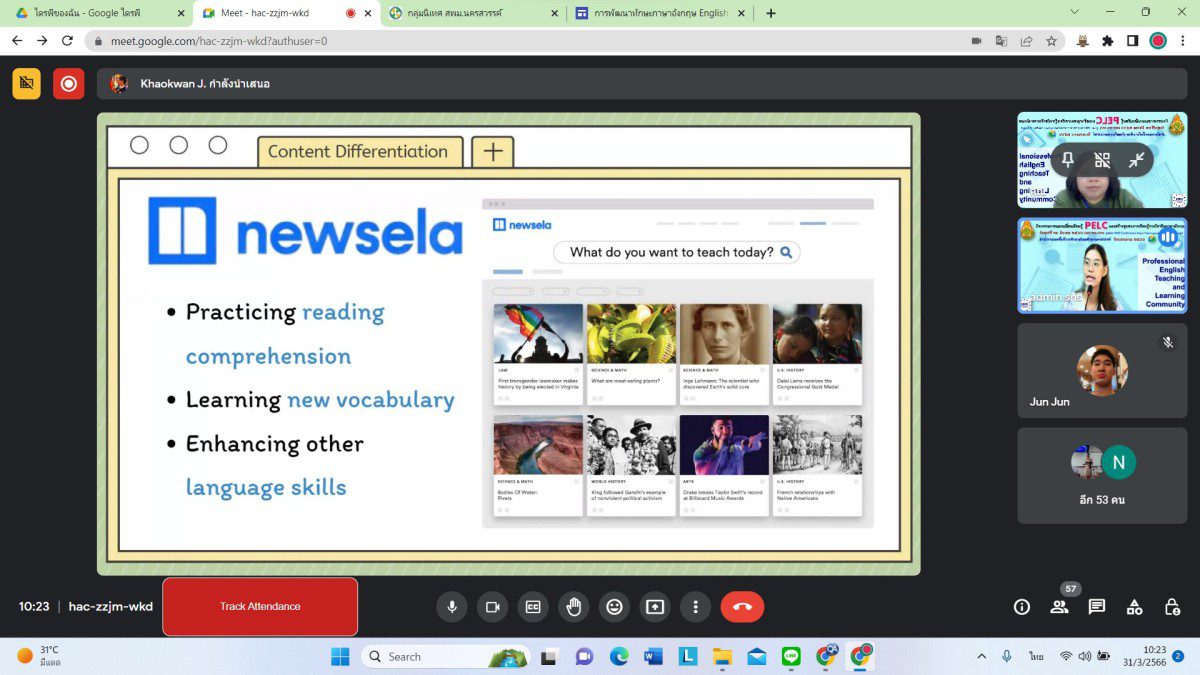1200x675 pixels.
Task: Share this page via the address bar icon
Action: point(1026,41)
